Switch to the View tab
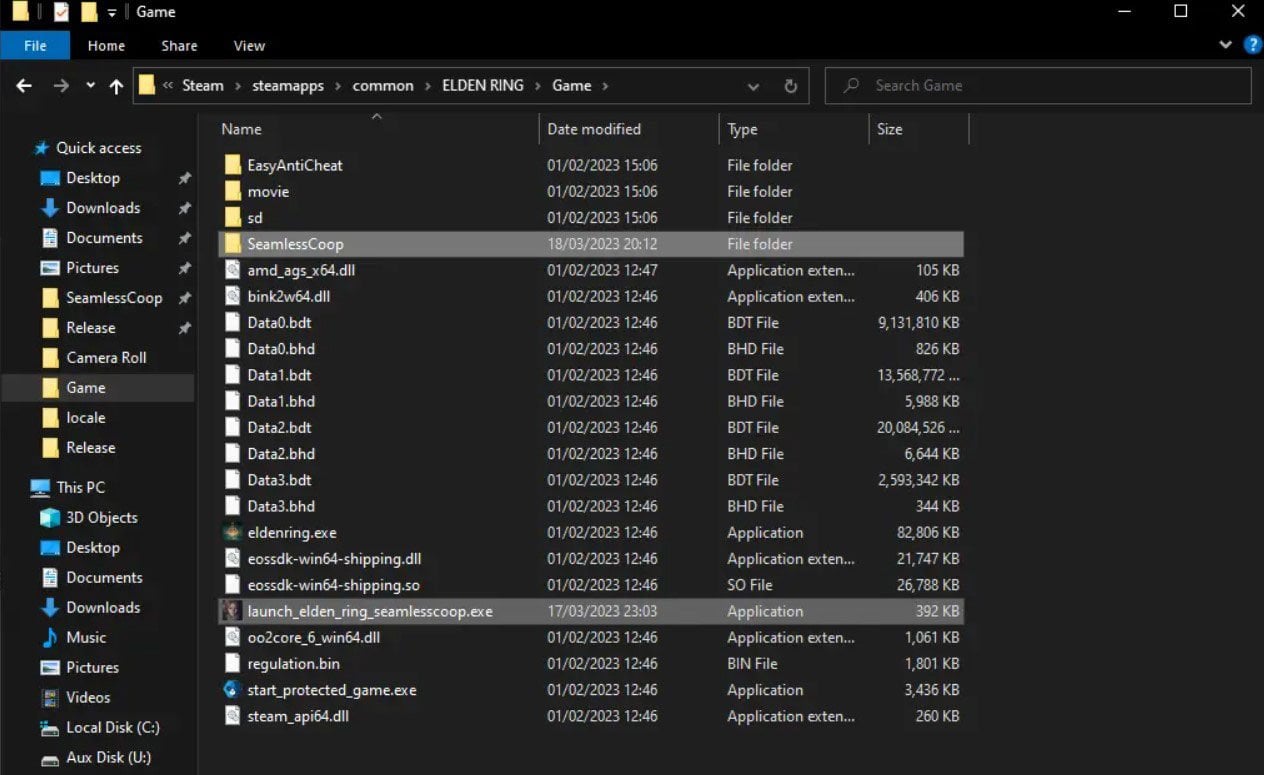 (249, 45)
